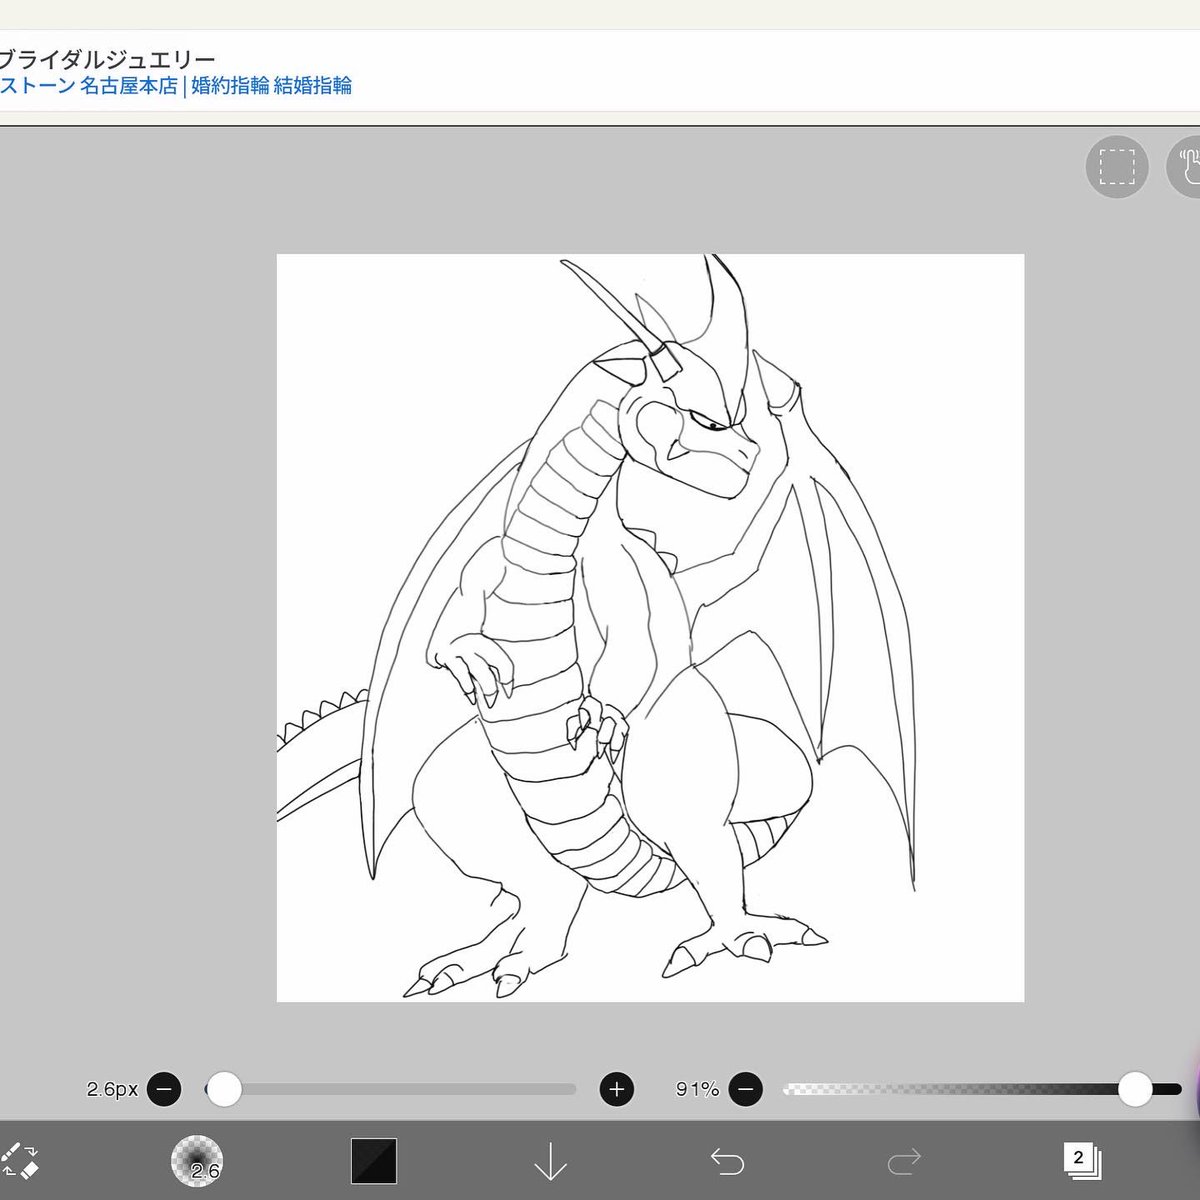Switch between brush and eraser
The image size is (1200, 1200).
18,1160
